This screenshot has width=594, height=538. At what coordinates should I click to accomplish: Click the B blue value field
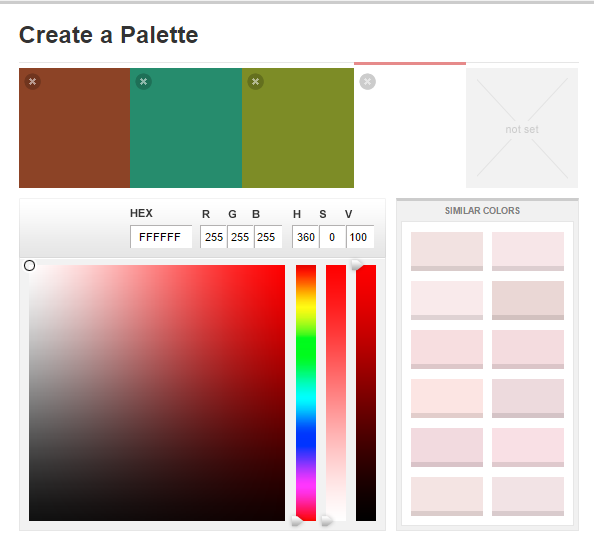(x=268, y=237)
